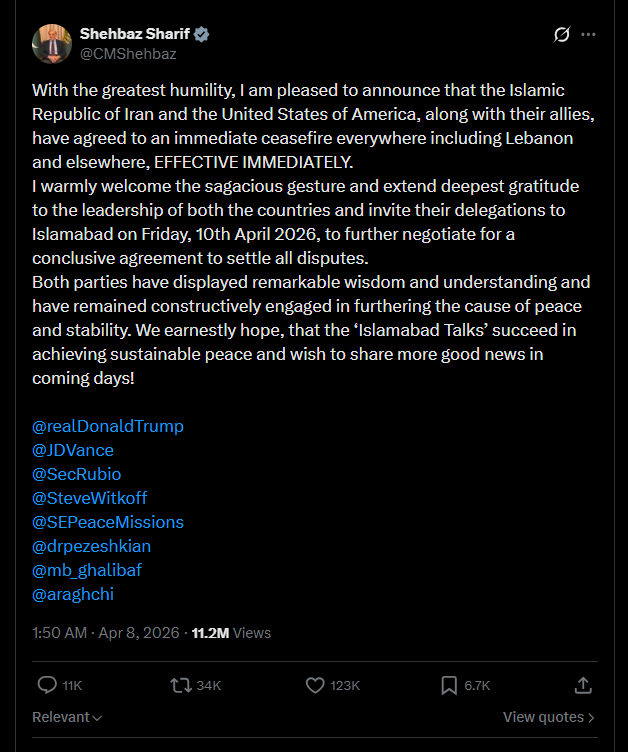The width and height of the screenshot is (628, 752).
Task: Like the post with the heart icon
Action: (315, 685)
